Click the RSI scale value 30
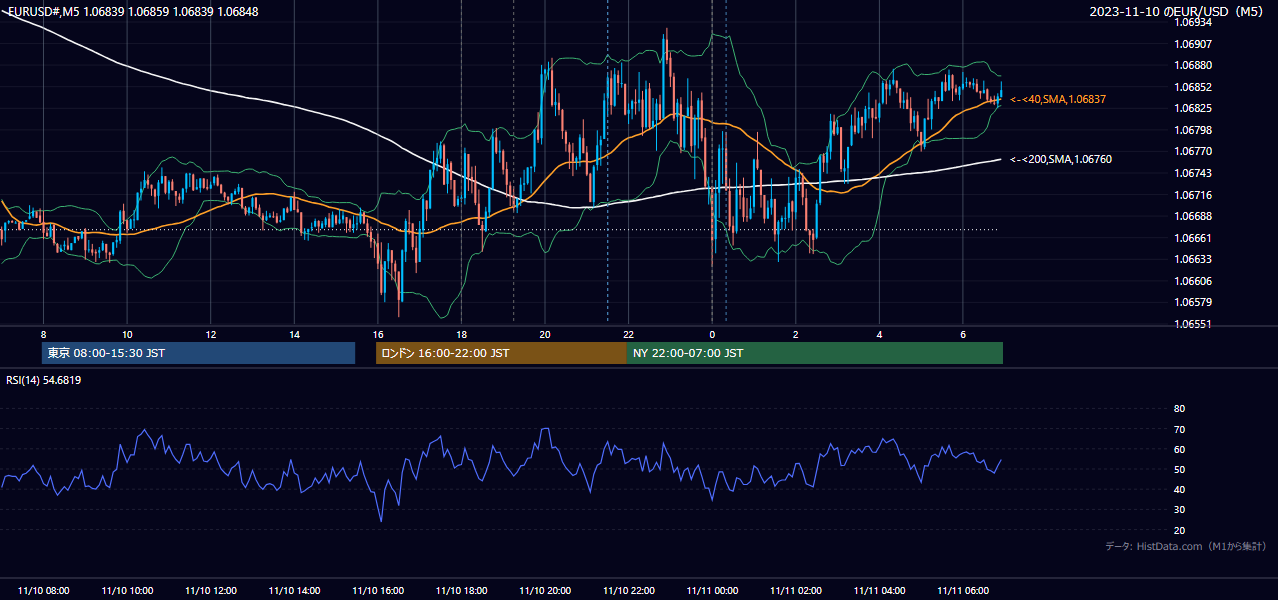The image size is (1278, 600). click(1179, 510)
